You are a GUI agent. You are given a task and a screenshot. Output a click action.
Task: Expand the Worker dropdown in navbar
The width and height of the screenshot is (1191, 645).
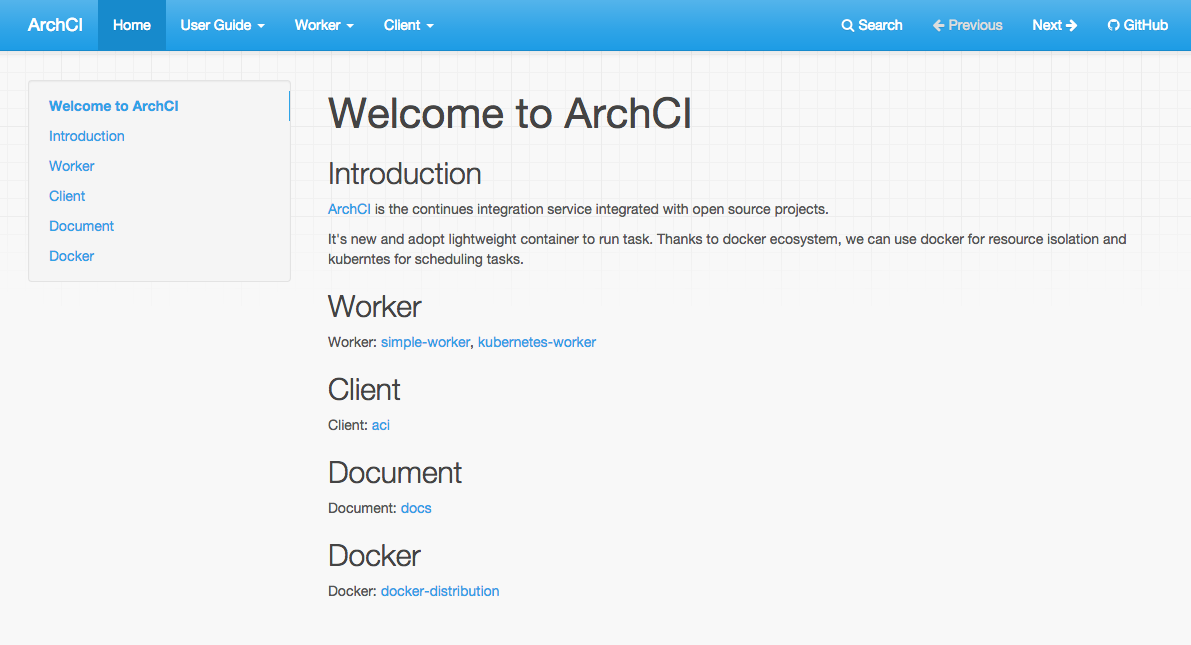pyautogui.click(x=324, y=25)
